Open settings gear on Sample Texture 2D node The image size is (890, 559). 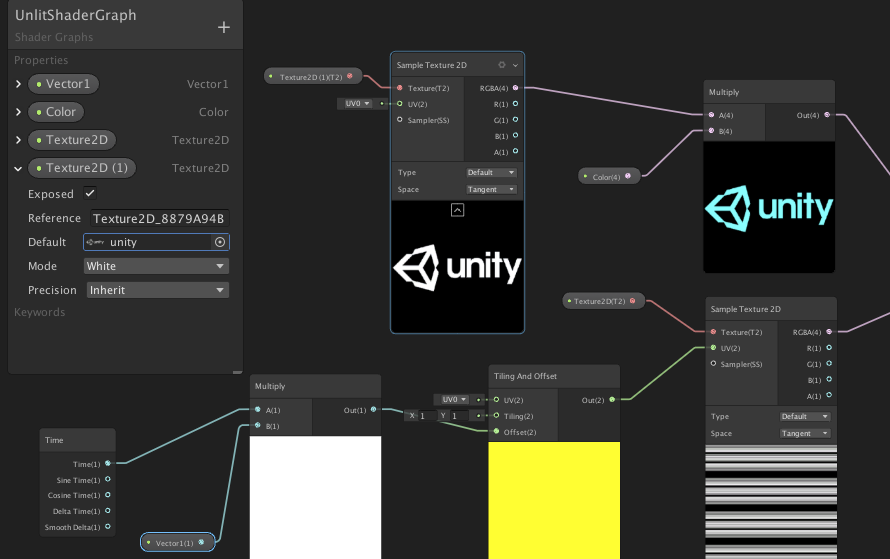tap(502, 65)
